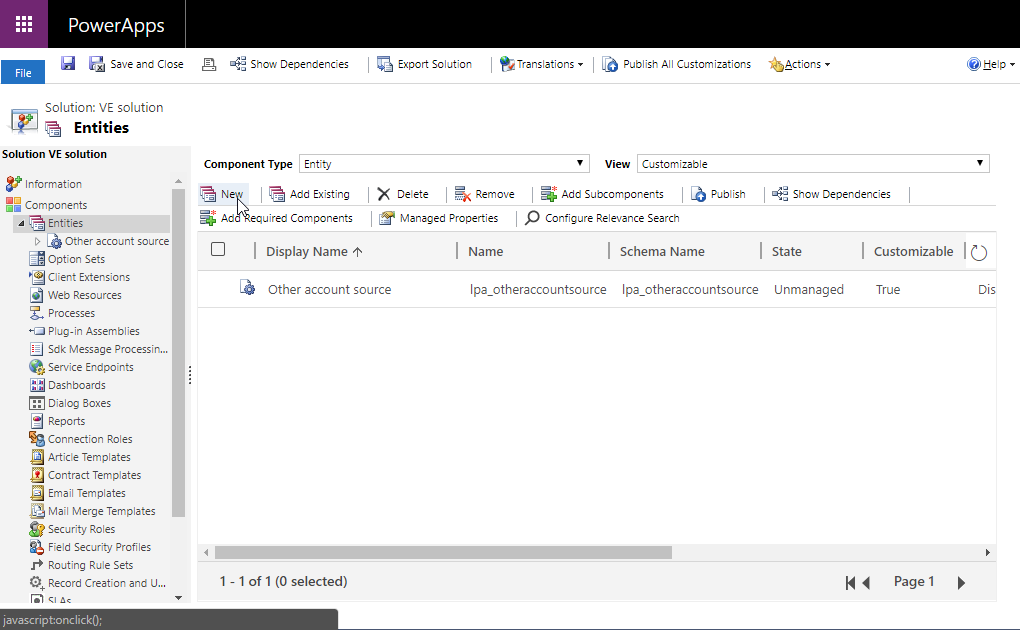Image resolution: width=1020 pixels, height=630 pixels.
Task: Click the Add Subcomponents toolbar icon
Action: [x=549, y=194]
